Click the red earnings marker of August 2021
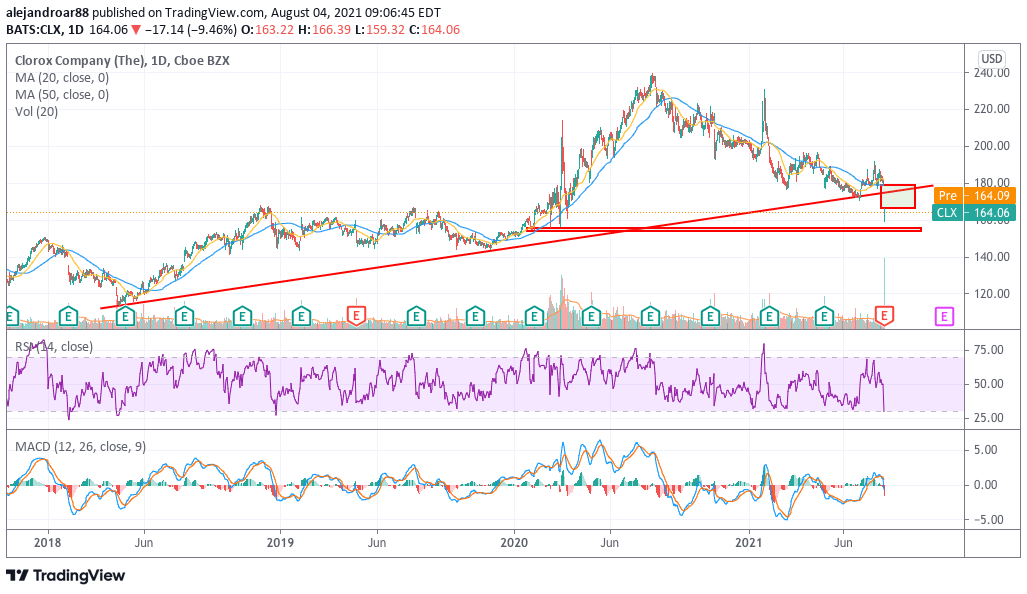1027x594 pixels. 884,316
